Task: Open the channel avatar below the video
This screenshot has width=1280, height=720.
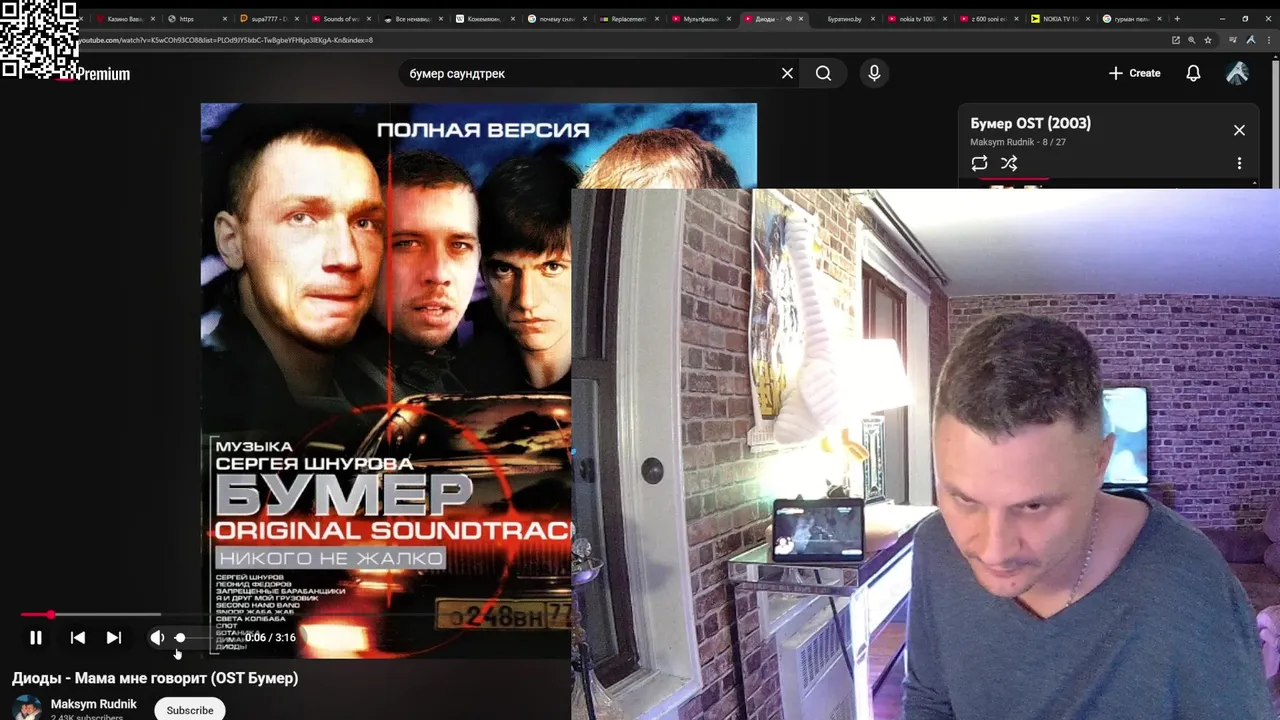Action: [x=27, y=708]
